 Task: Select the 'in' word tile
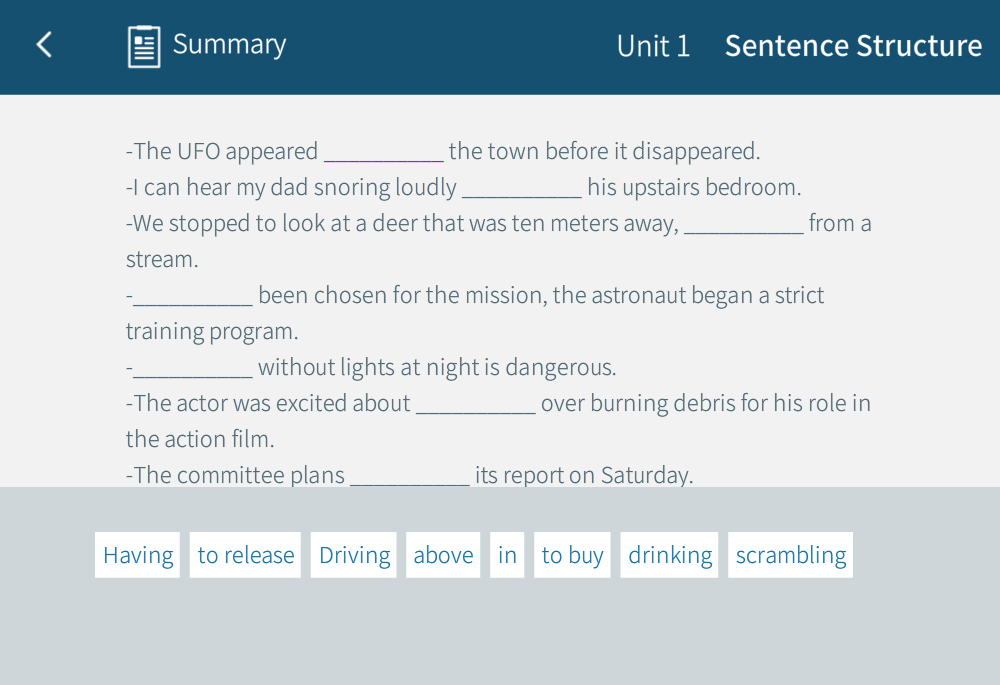507,555
